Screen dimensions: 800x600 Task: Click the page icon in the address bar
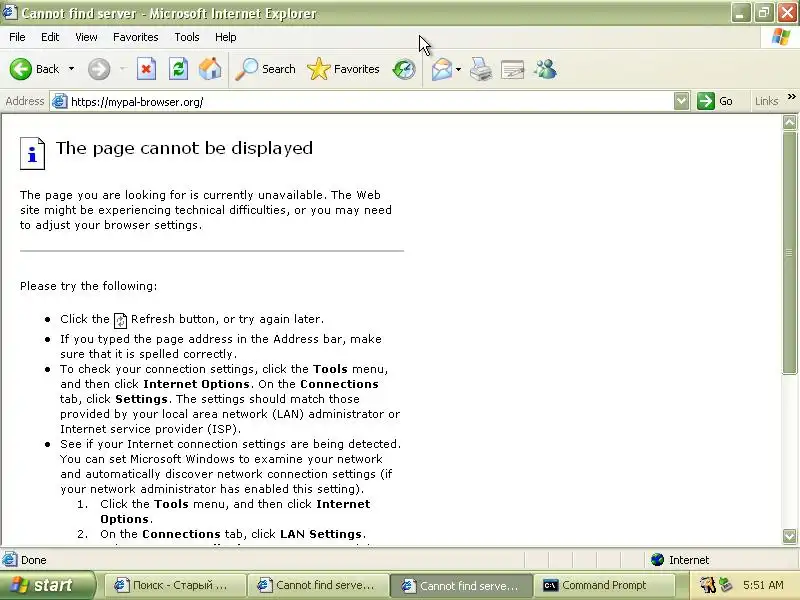[x=60, y=101]
